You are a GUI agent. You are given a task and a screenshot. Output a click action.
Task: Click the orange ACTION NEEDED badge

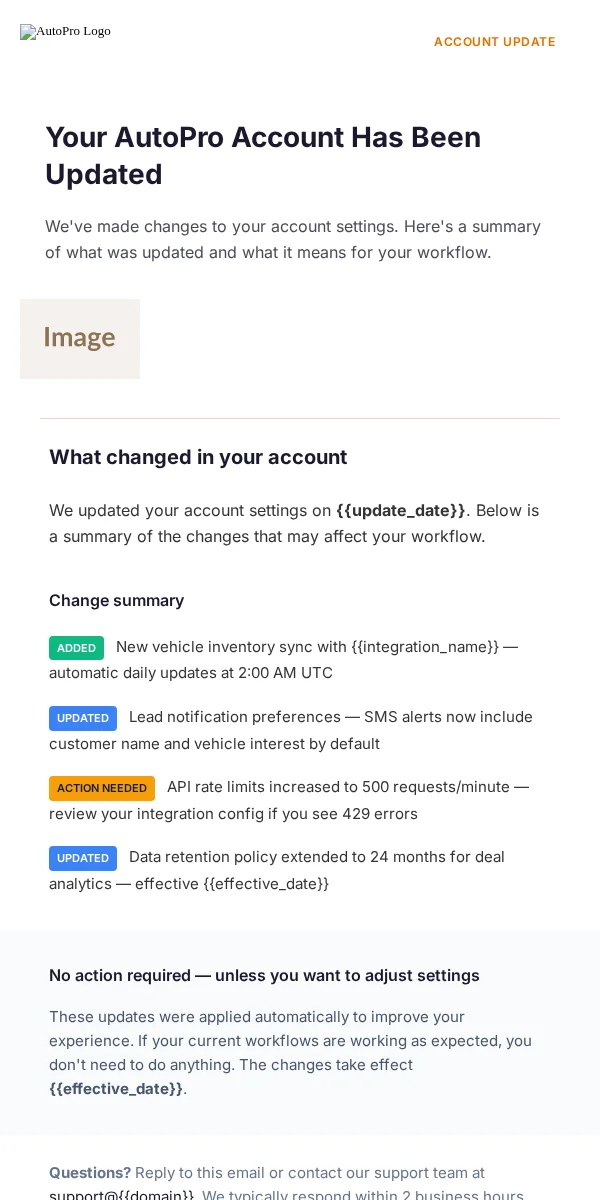pyautogui.click(x=102, y=788)
